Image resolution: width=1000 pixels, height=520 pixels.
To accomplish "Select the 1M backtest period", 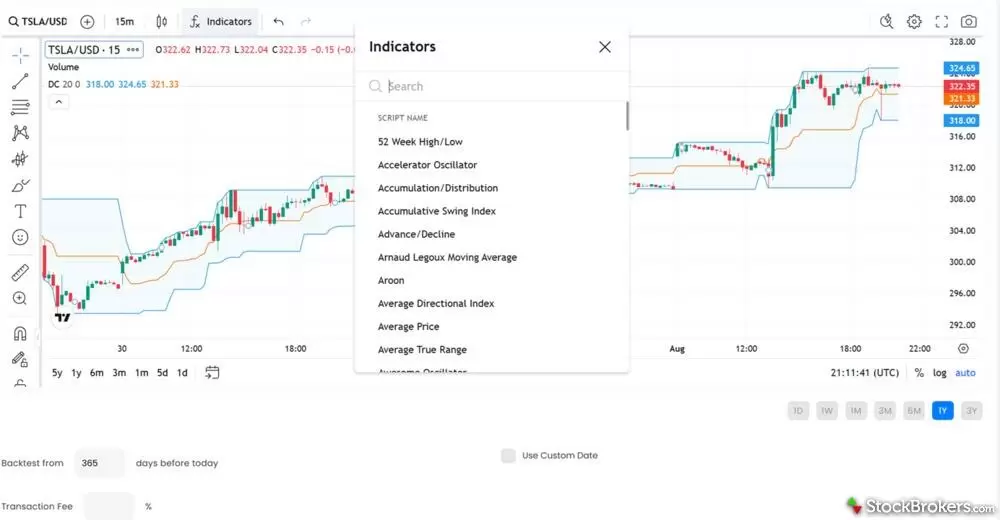I will tap(856, 411).
